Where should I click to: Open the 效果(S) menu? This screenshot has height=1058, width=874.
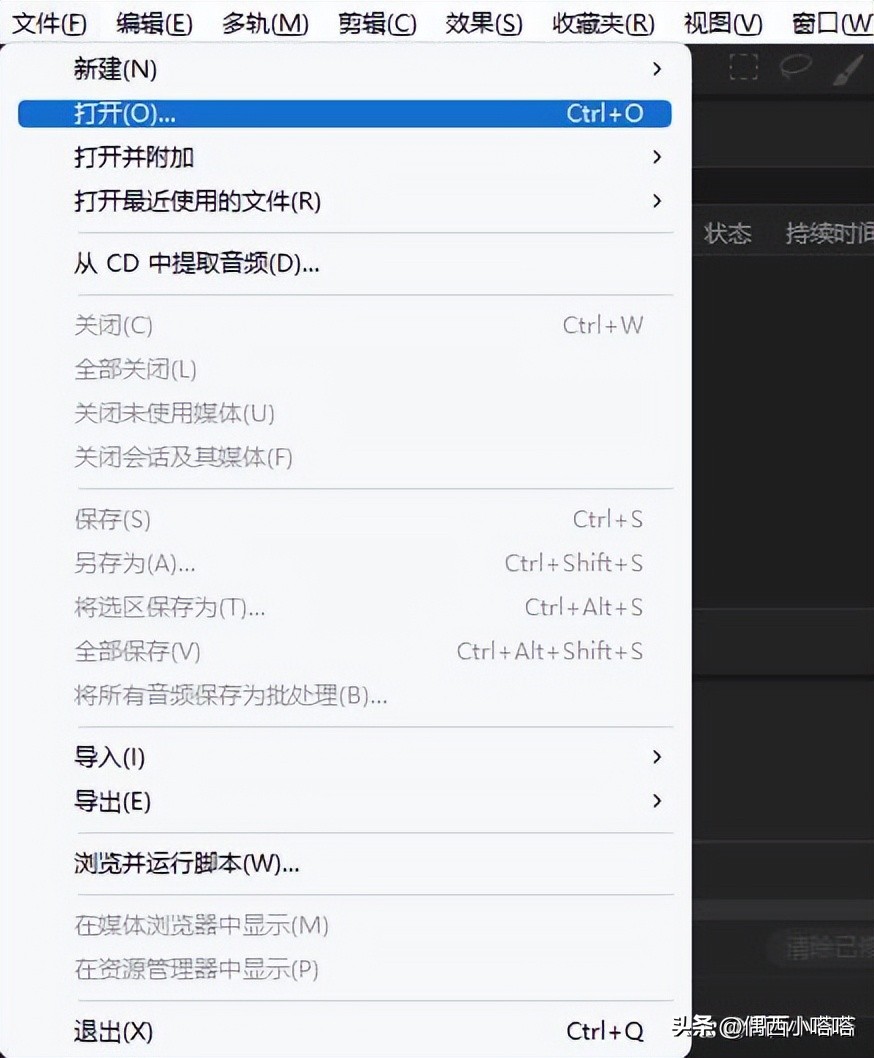pos(483,22)
